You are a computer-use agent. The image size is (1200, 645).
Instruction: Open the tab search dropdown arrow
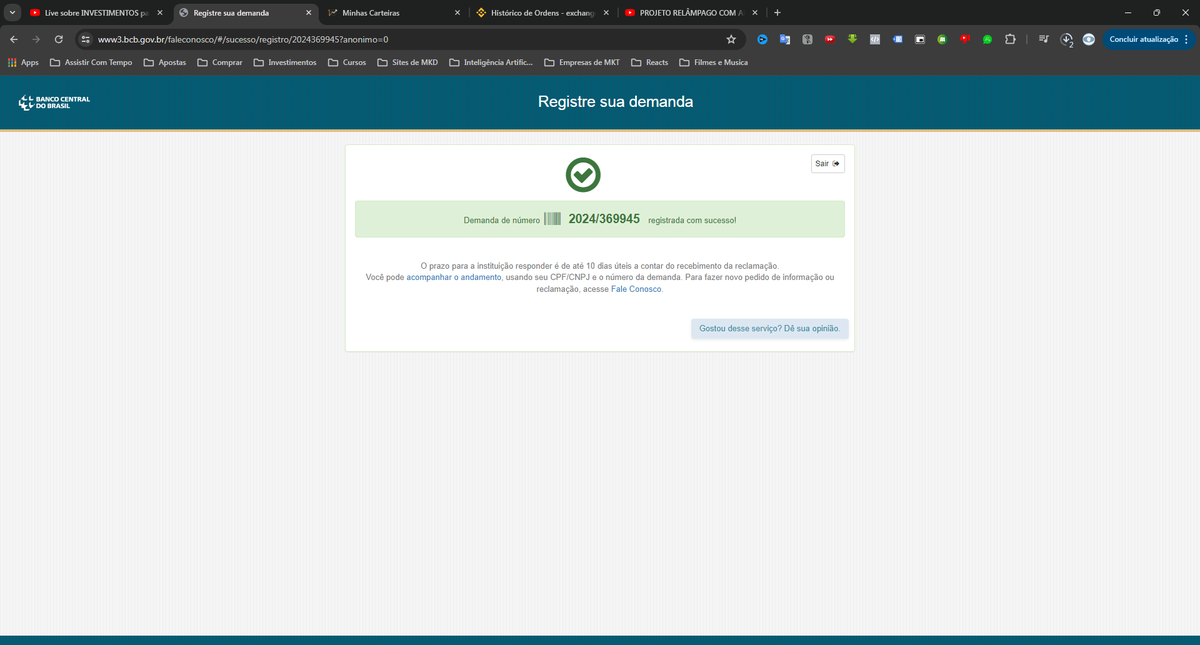tap(11, 13)
